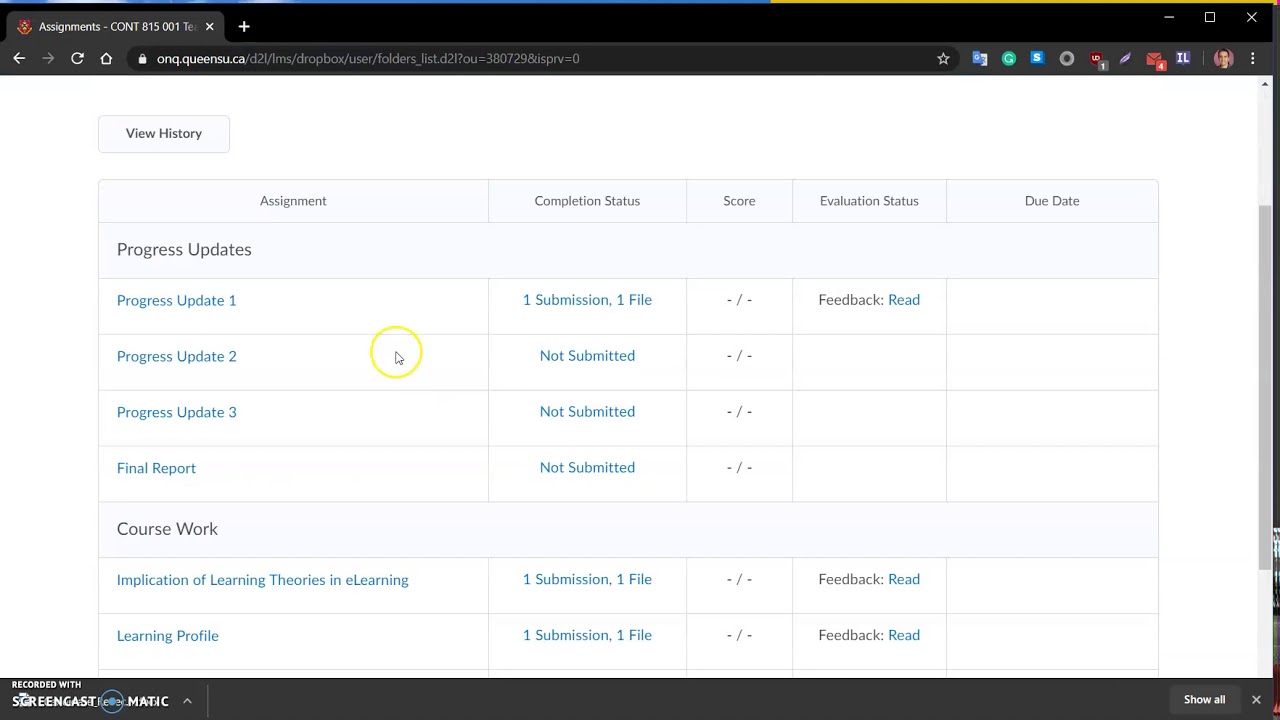This screenshot has height=720, width=1280.
Task: Open the browser home page
Action: click(106, 59)
